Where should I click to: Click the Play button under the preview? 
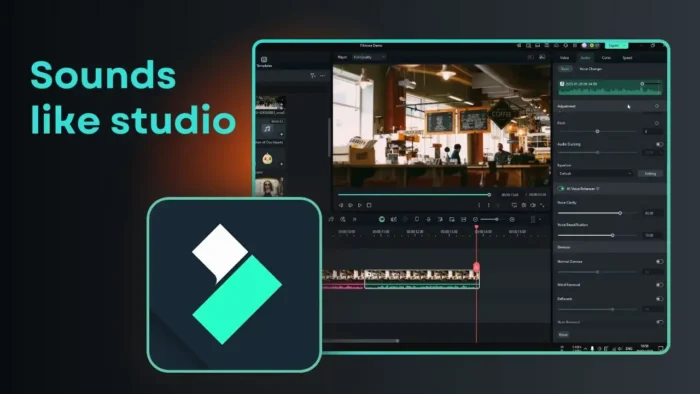point(359,205)
